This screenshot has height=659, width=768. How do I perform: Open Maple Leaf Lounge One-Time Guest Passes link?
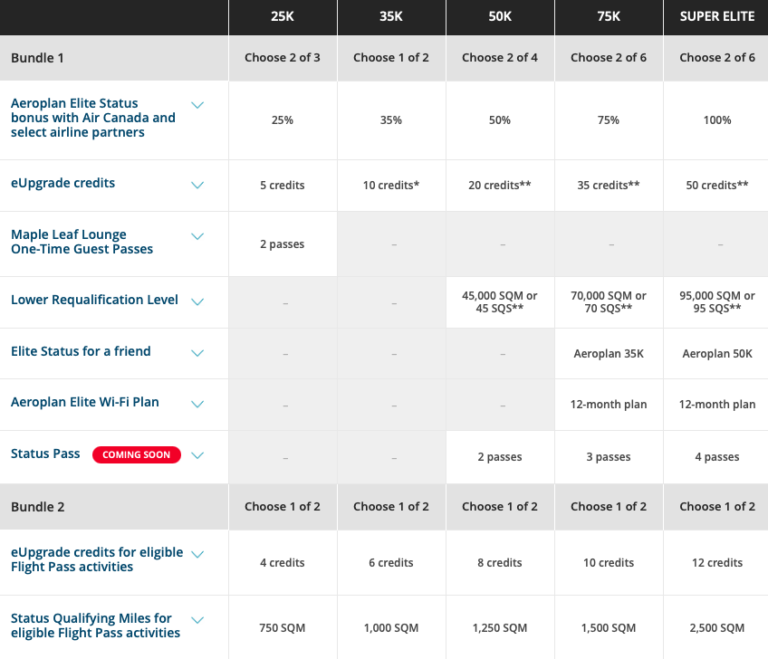click(82, 242)
